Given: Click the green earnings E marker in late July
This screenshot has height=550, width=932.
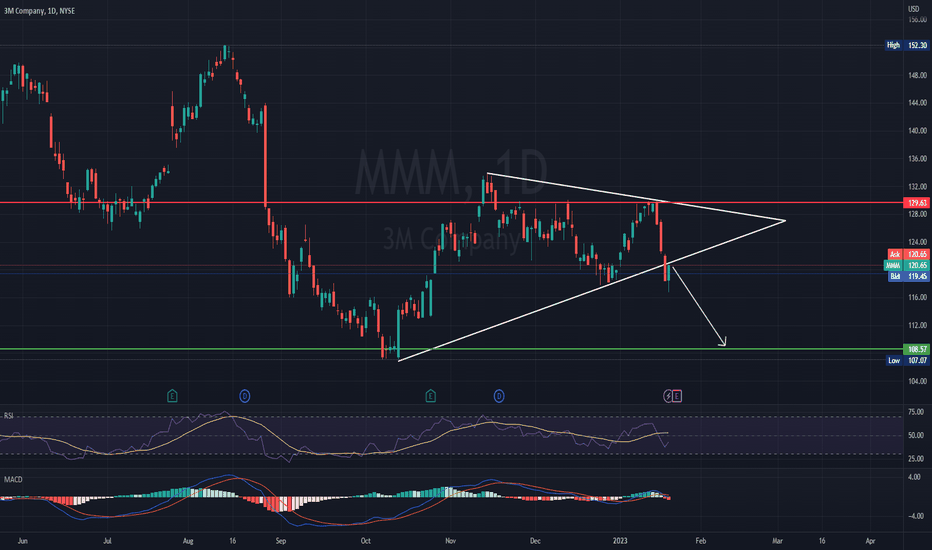Looking at the screenshot, I should 172,396.
